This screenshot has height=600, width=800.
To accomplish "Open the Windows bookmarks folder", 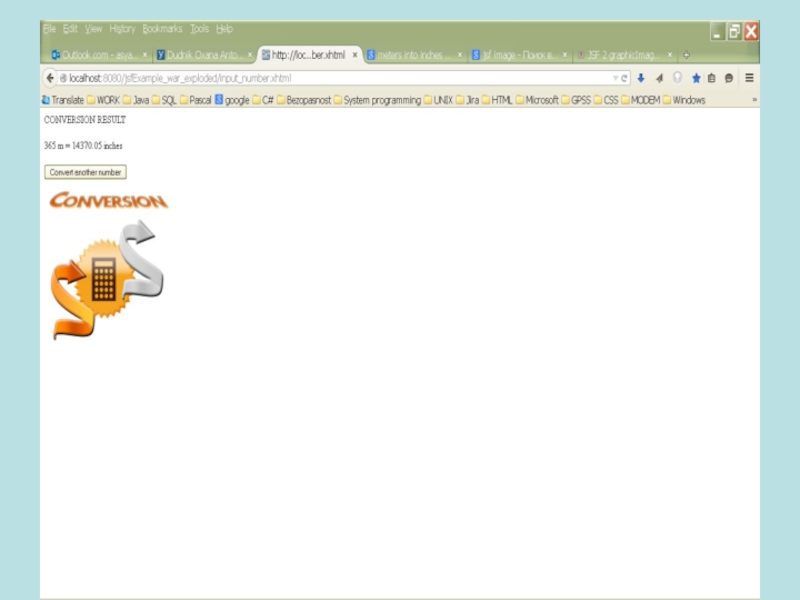I will point(684,100).
